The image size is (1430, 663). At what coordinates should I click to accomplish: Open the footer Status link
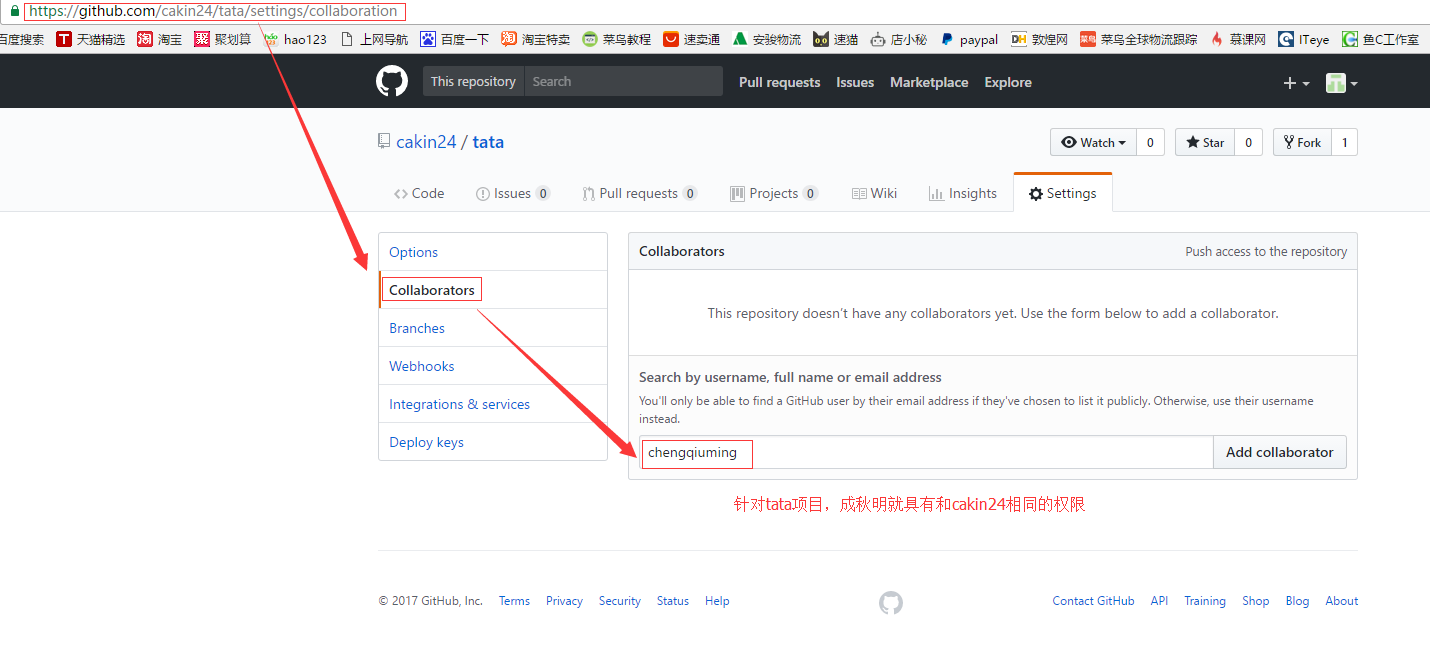pyautogui.click(x=673, y=601)
